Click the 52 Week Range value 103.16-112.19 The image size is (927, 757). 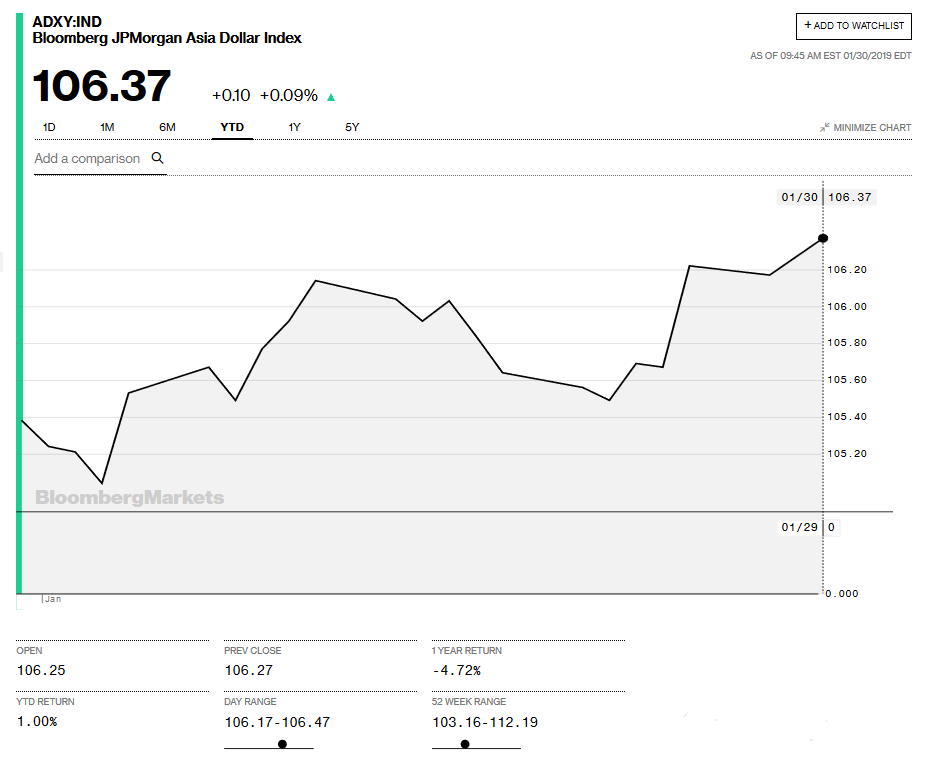click(x=485, y=722)
